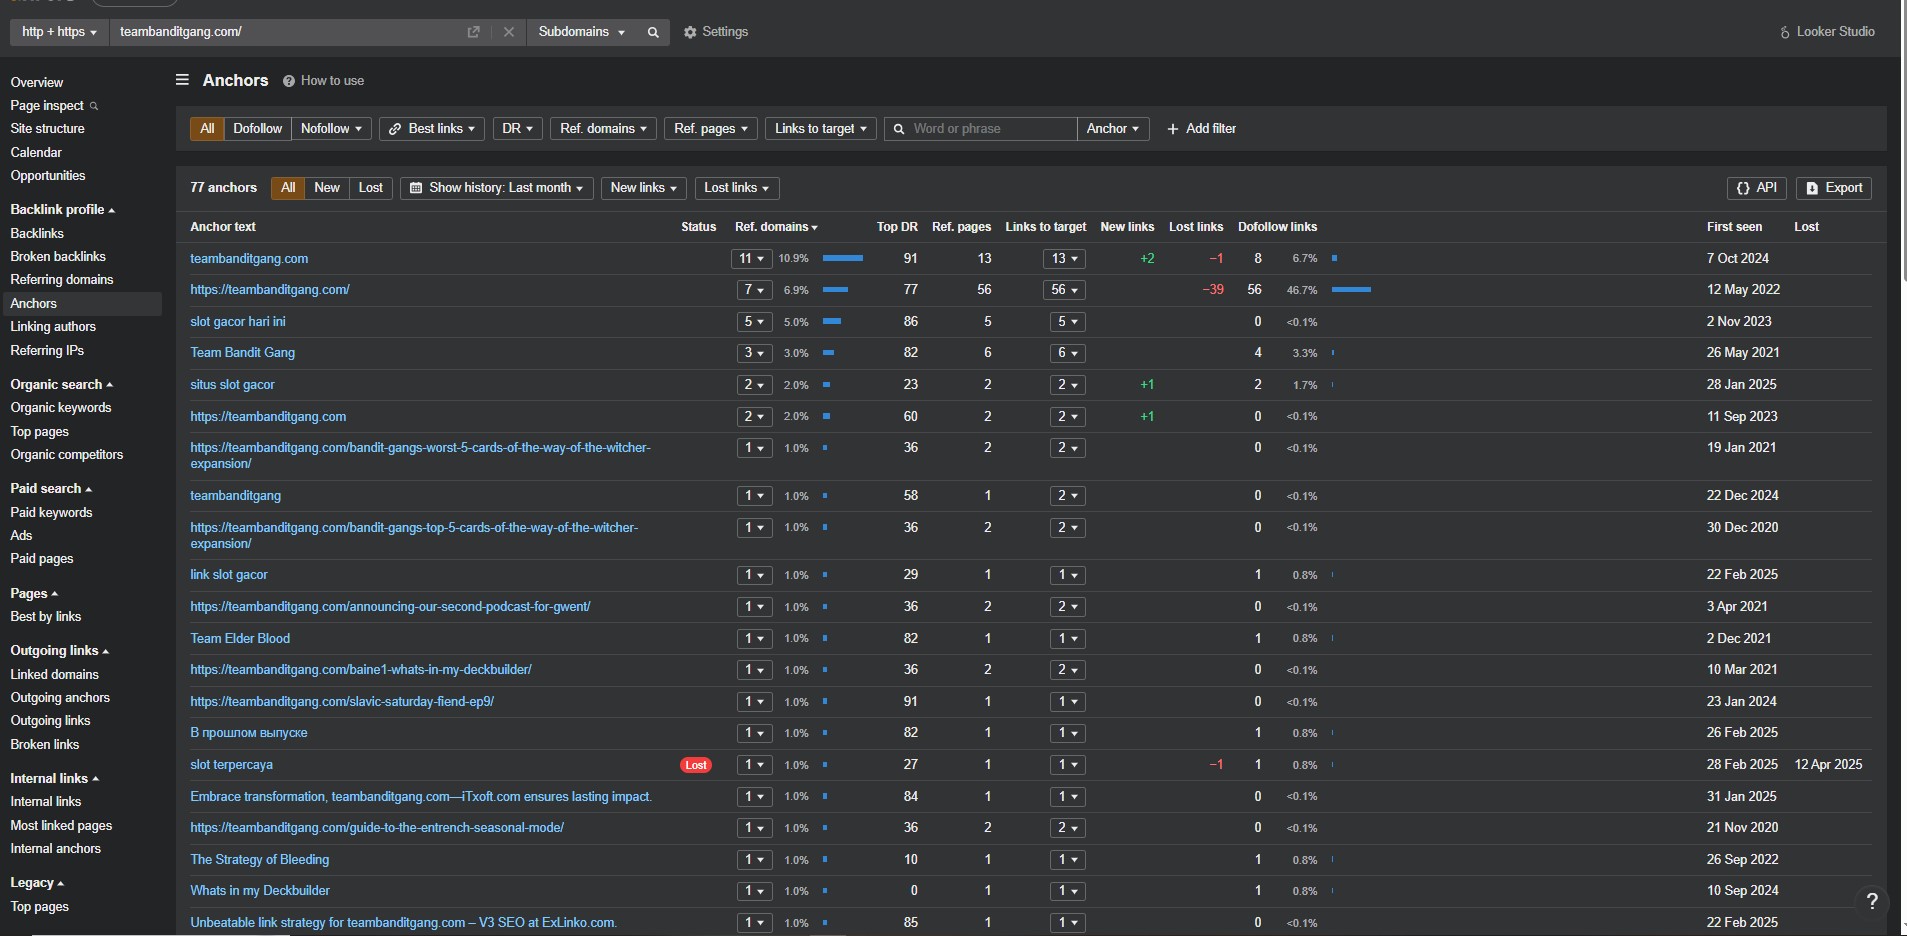Open Organic keywords in sidebar

(x=61, y=408)
